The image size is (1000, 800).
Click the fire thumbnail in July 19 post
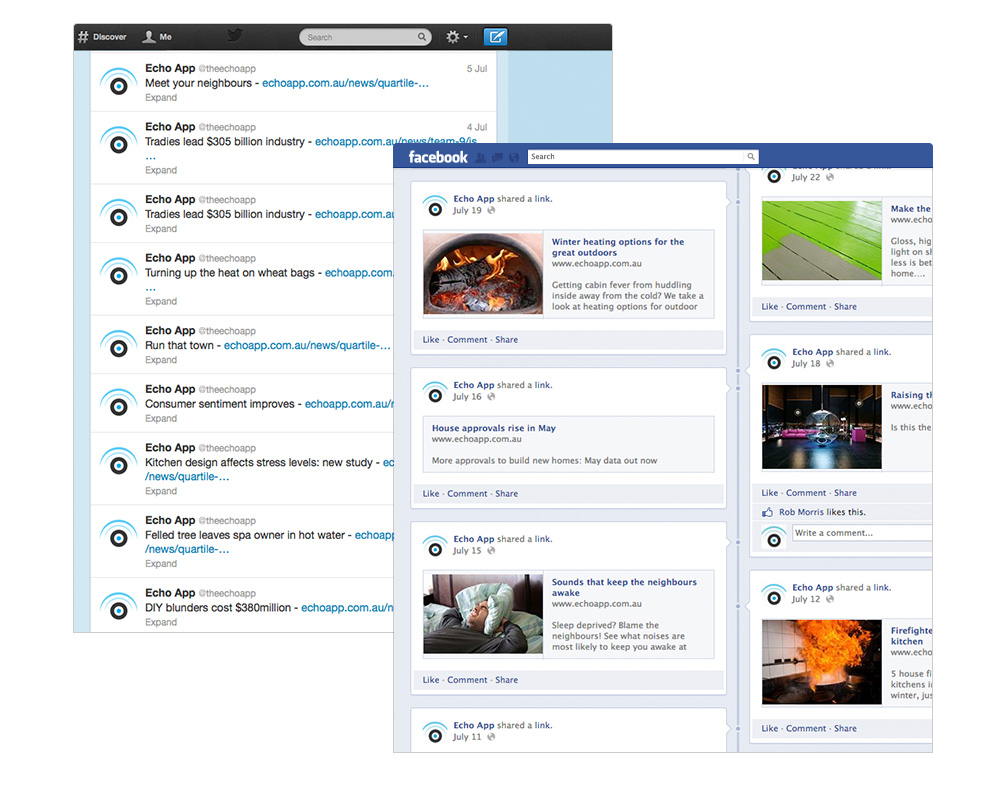pyautogui.click(x=483, y=273)
